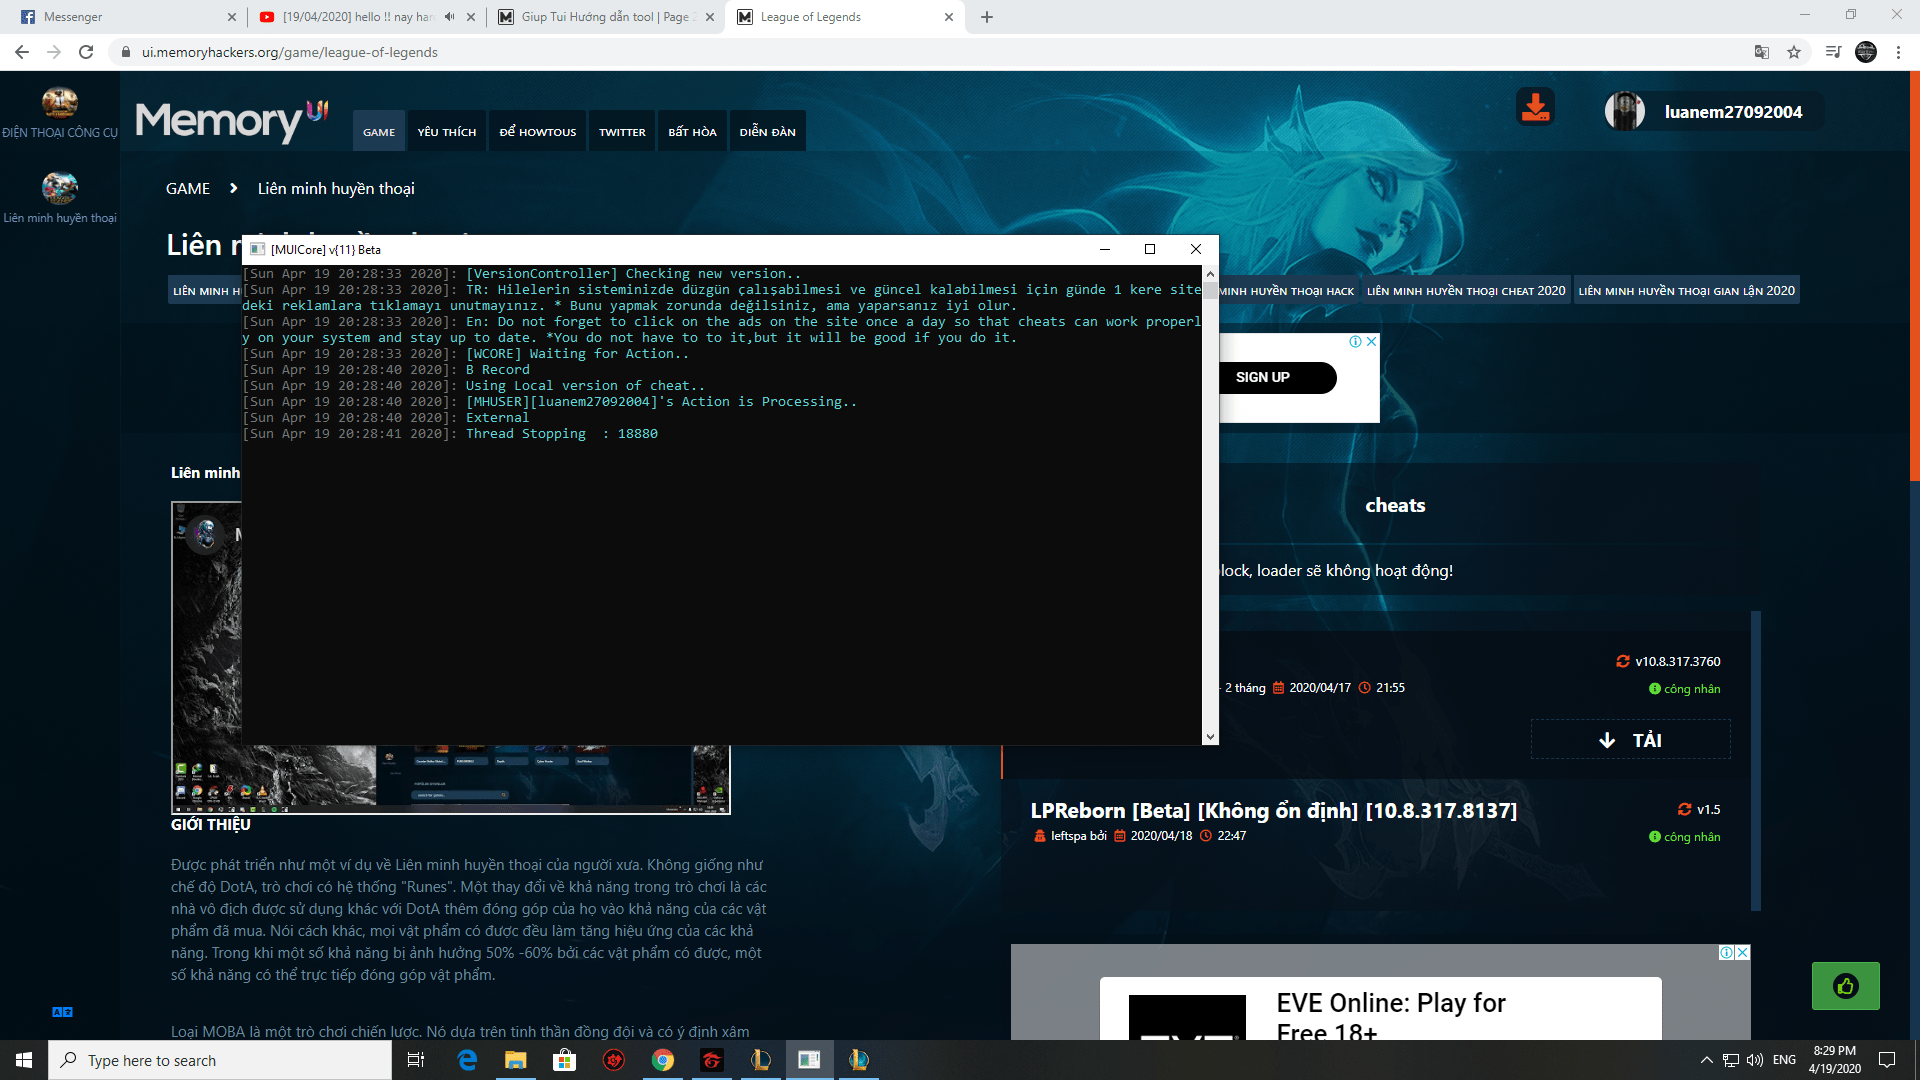1920x1080 pixels.
Task: Mute the YouTube tab audio icon
Action: 450,17
